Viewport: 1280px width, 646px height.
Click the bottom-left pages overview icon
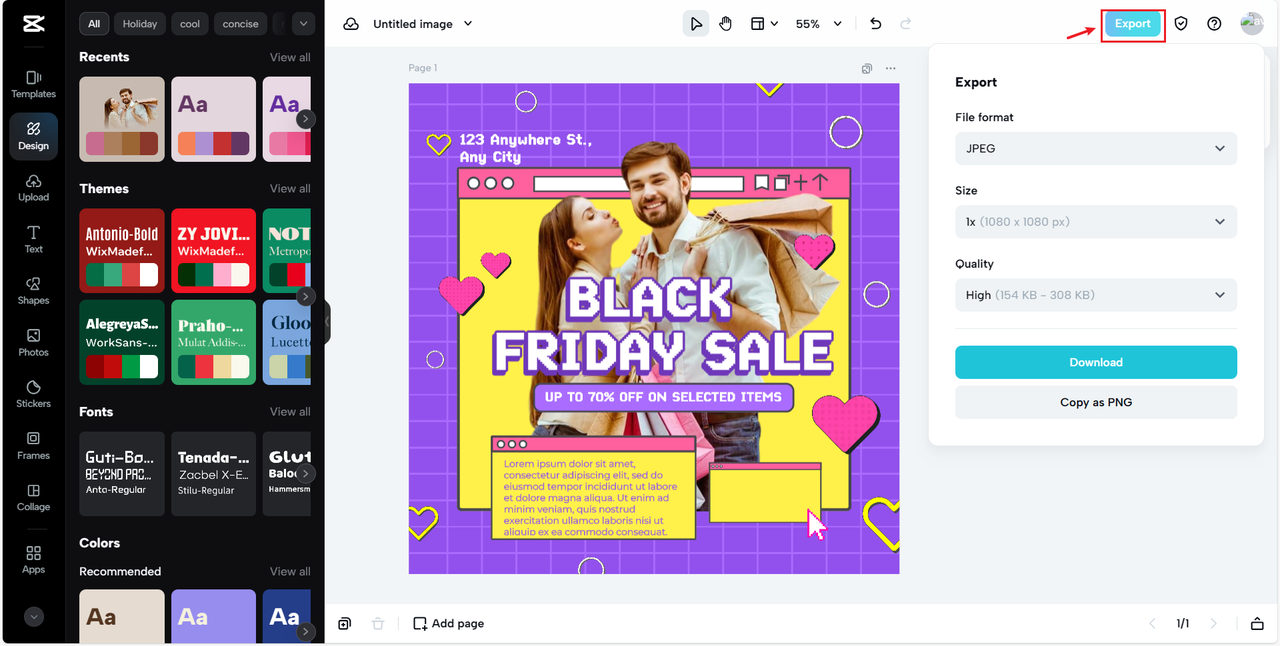coord(344,623)
